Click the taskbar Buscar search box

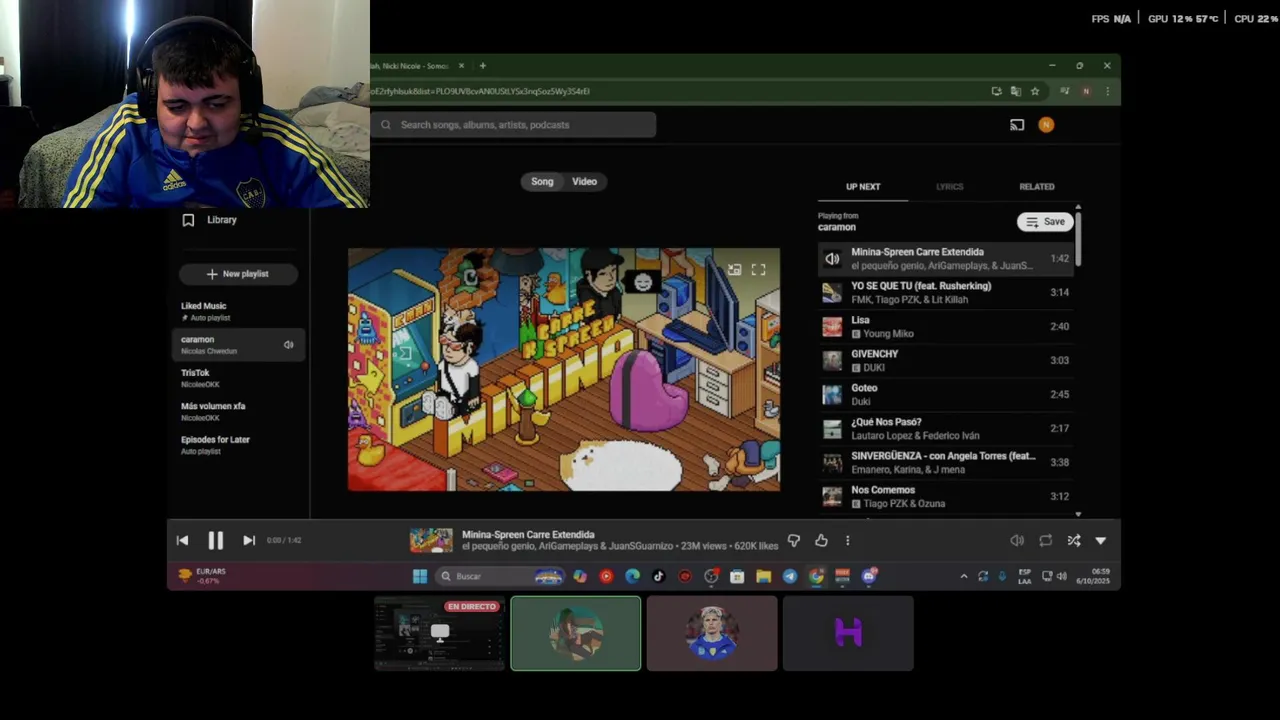500,576
